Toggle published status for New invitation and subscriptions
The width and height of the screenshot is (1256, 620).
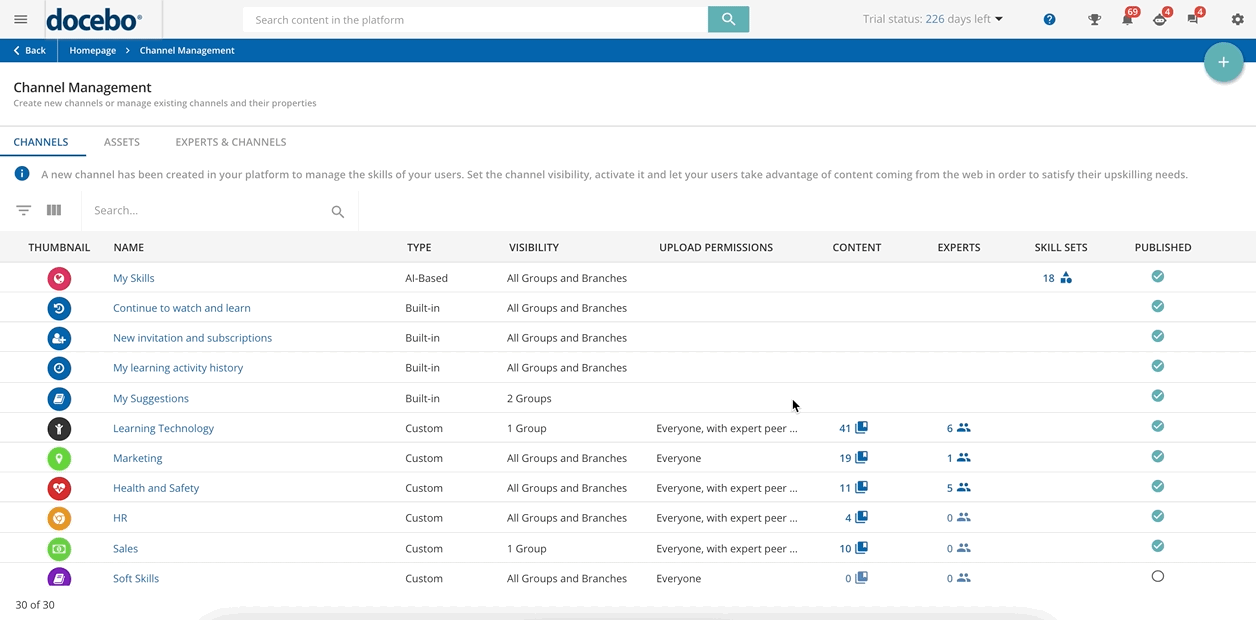coord(1158,336)
